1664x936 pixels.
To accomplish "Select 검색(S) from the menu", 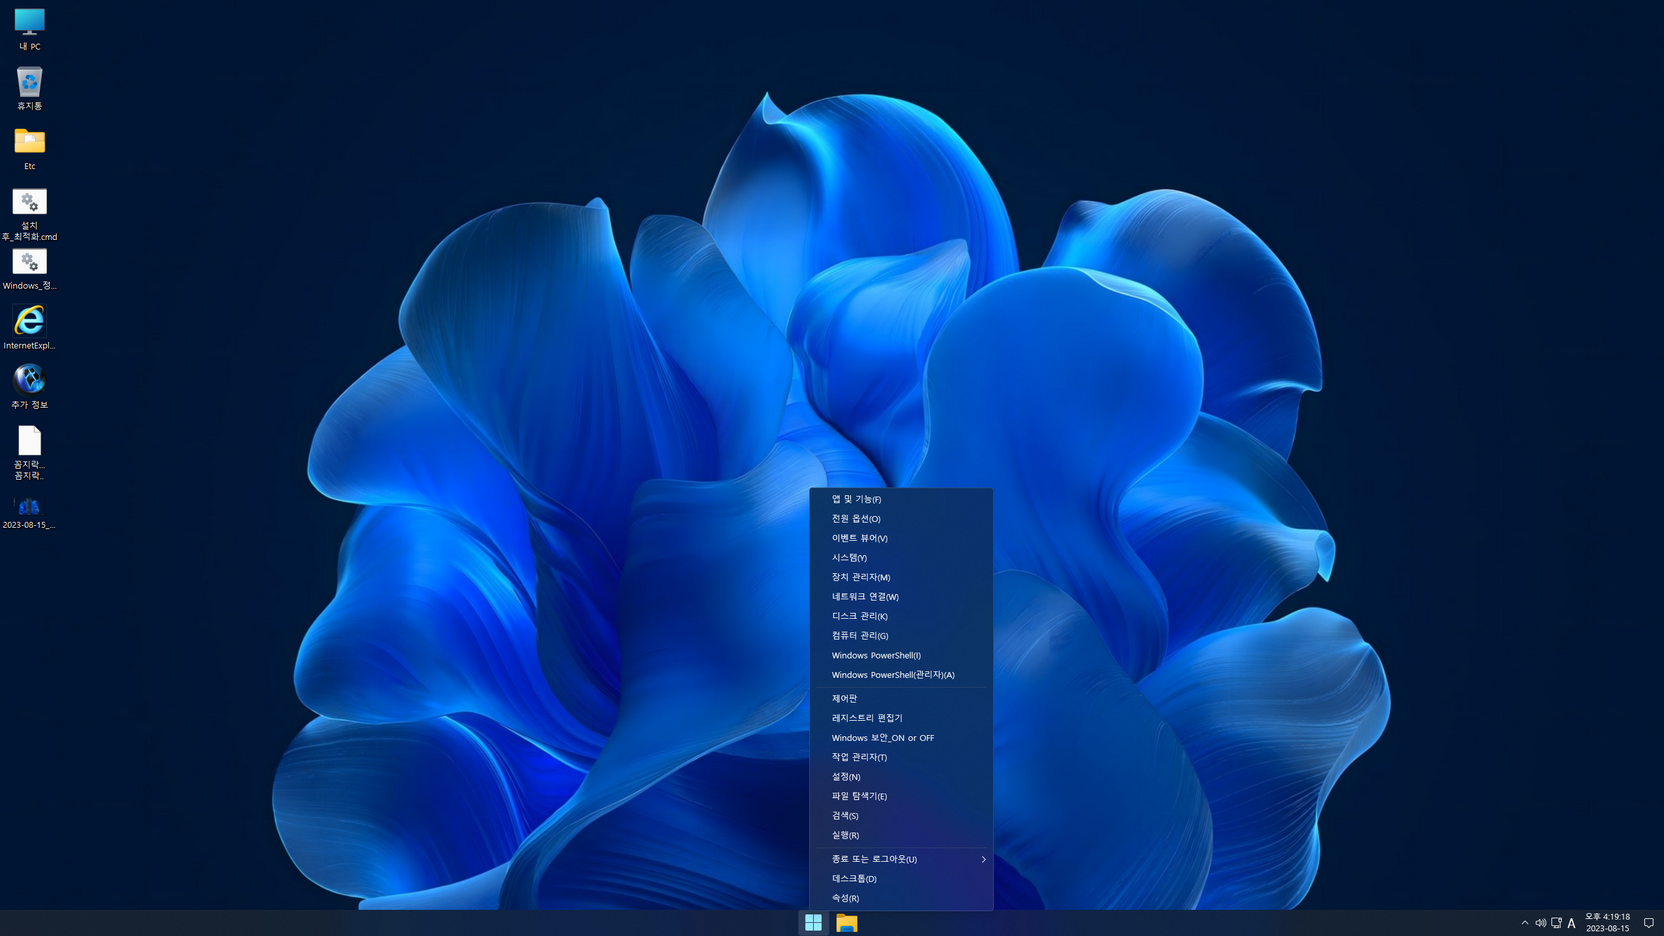I will pos(901,816).
